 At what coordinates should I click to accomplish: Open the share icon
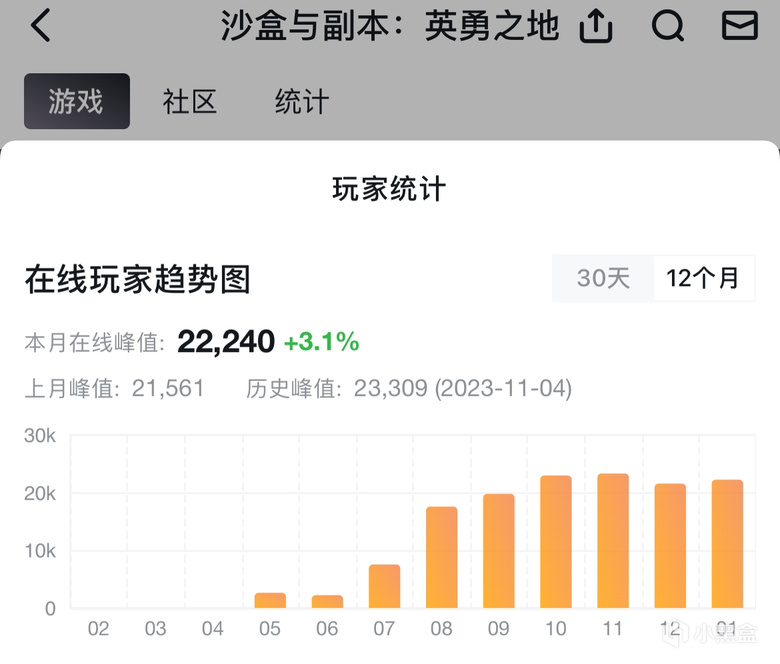[x=595, y=26]
